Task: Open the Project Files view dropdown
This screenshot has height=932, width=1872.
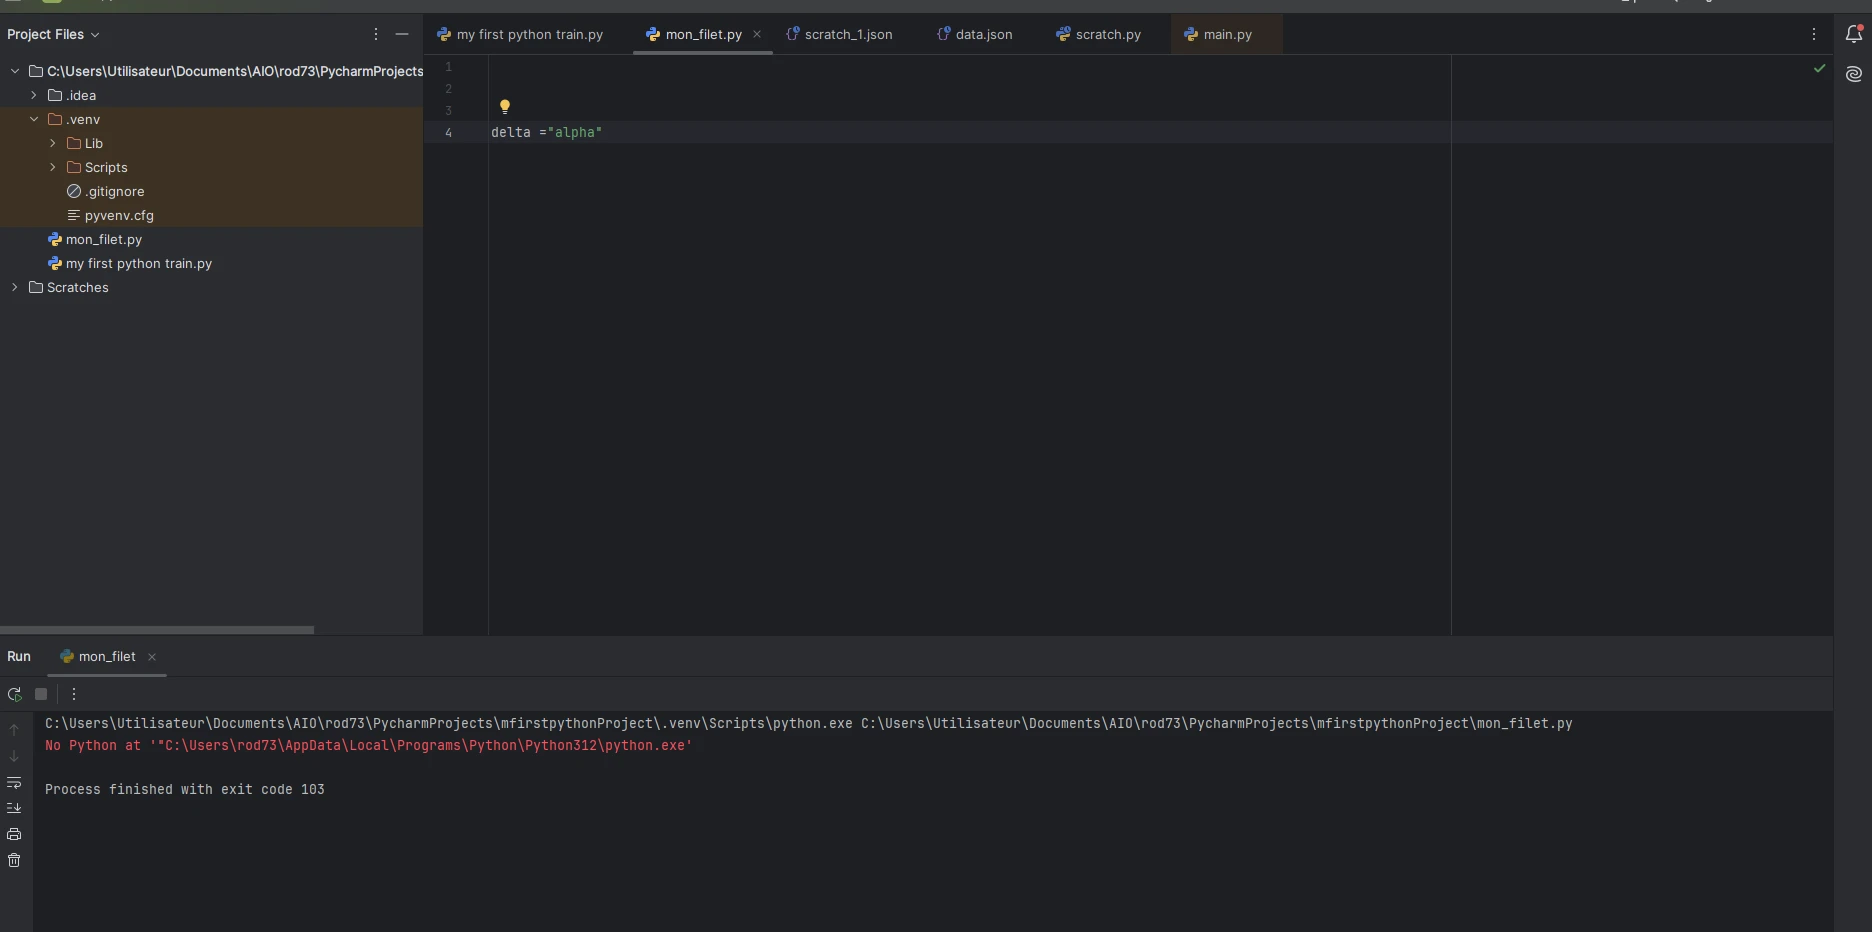Action: pos(53,34)
